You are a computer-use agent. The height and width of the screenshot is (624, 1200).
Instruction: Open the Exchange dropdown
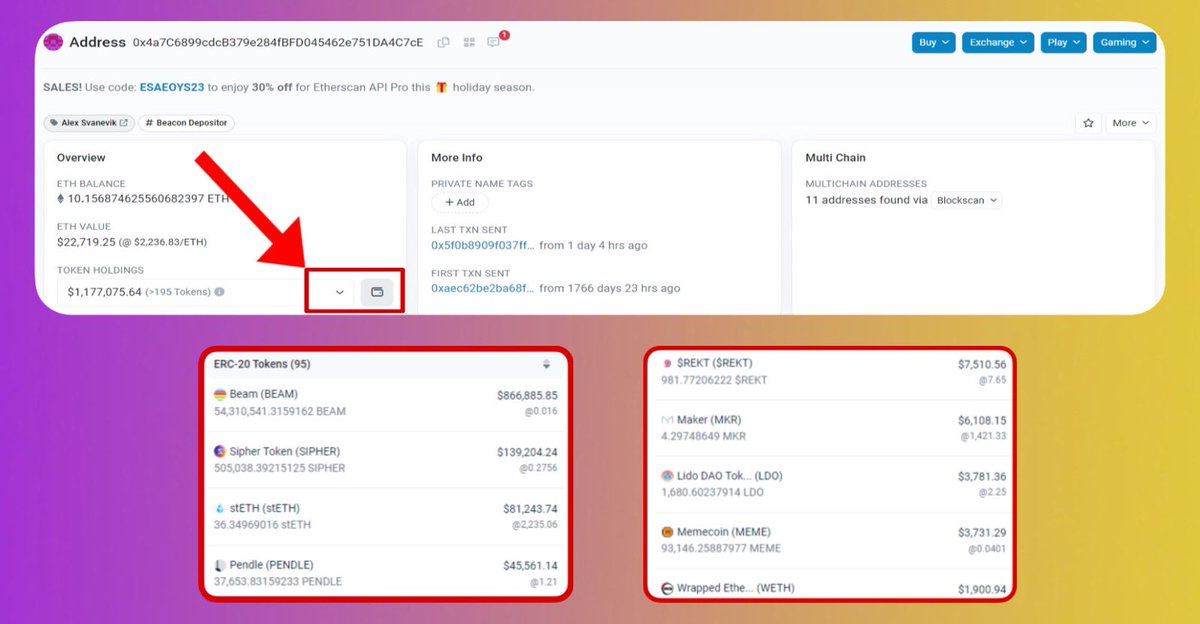pos(998,43)
